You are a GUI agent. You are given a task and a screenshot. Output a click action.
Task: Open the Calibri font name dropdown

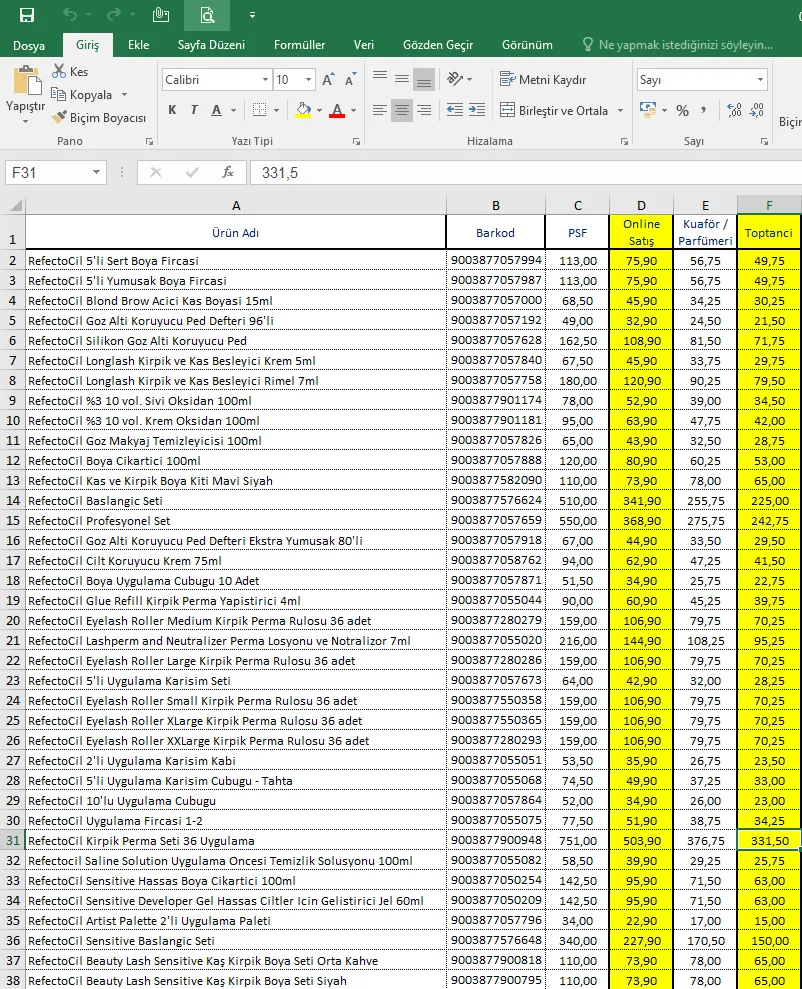[265, 79]
